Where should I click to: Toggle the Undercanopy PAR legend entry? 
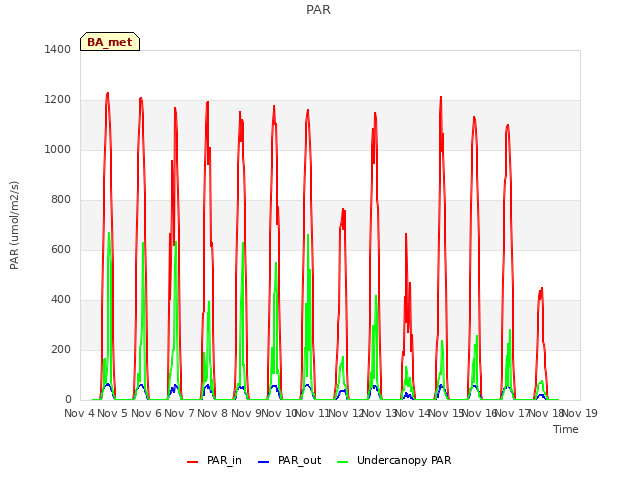pyautogui.click(x=394, y=460)
